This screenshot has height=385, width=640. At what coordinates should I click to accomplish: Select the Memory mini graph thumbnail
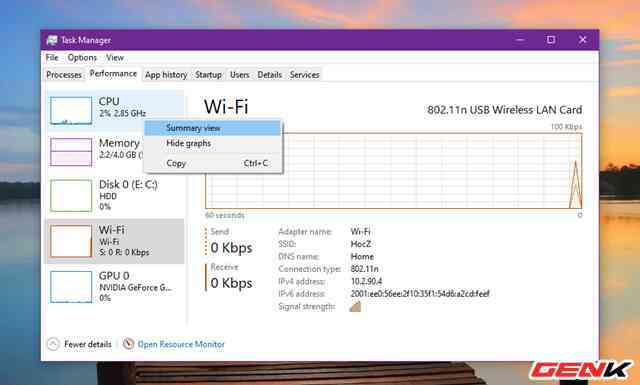71,152
